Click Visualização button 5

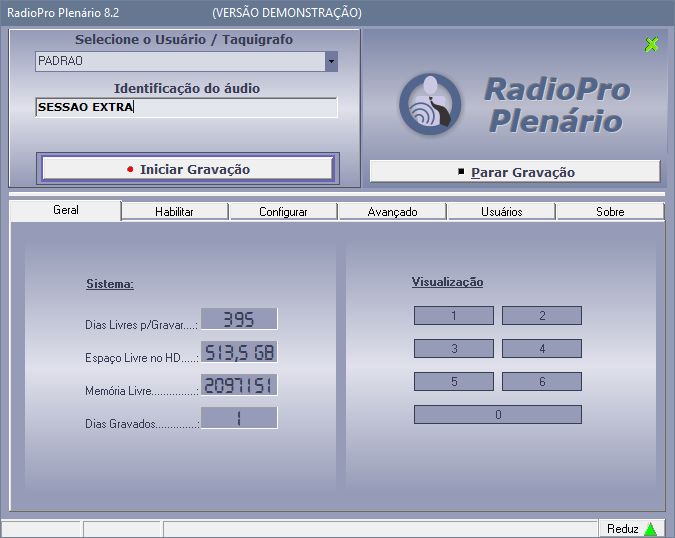click(454, 381)
